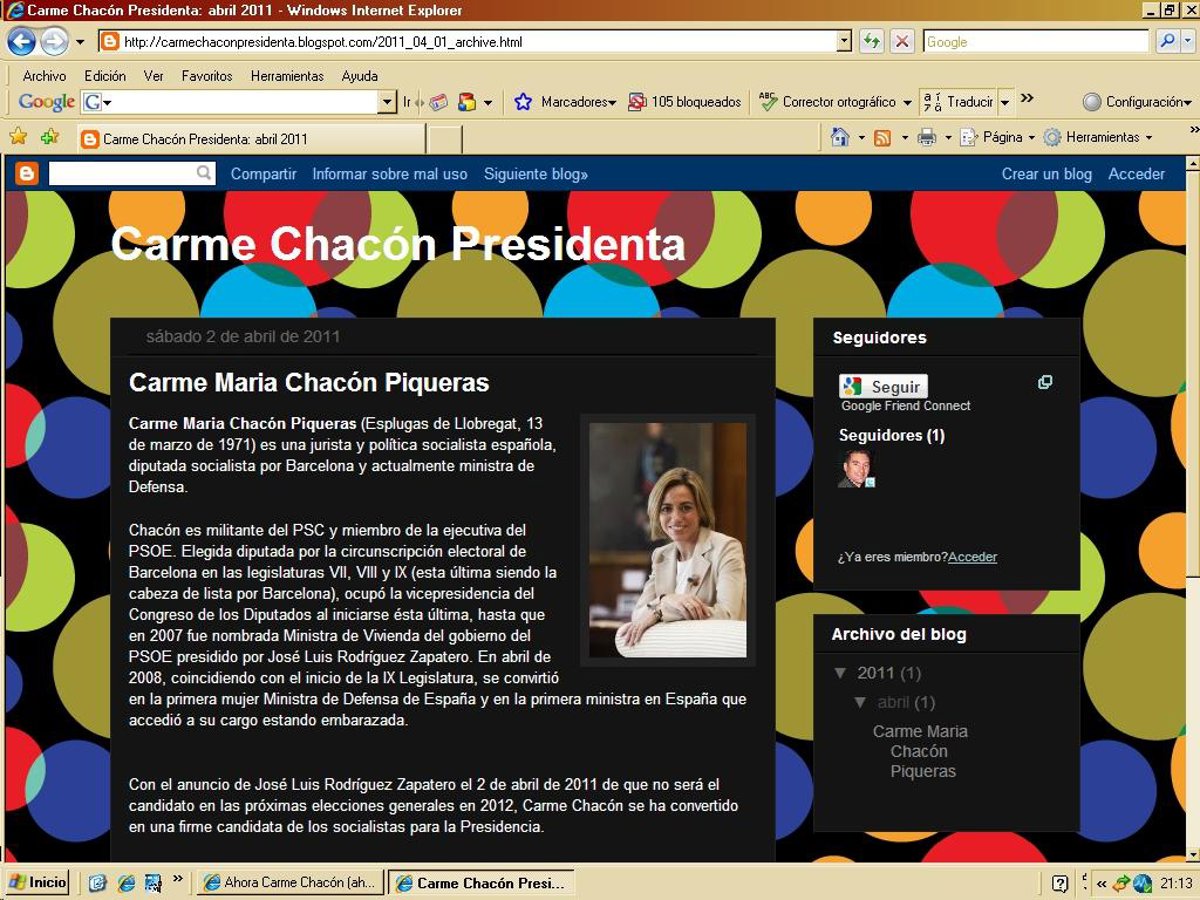Click the Crear un blog link
Screen dimensions: 1200x900
tap(1046, 174)
